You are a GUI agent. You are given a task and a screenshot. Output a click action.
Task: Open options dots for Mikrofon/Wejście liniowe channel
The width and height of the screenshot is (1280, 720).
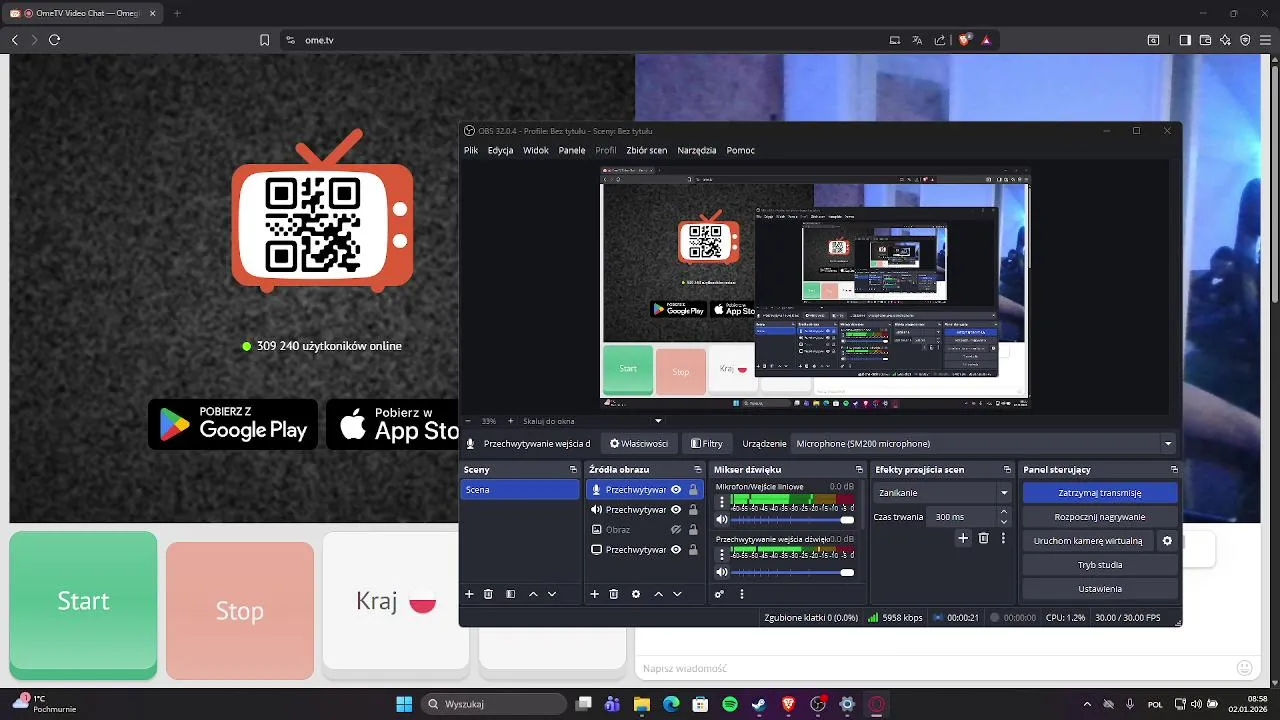pos(722,502)
